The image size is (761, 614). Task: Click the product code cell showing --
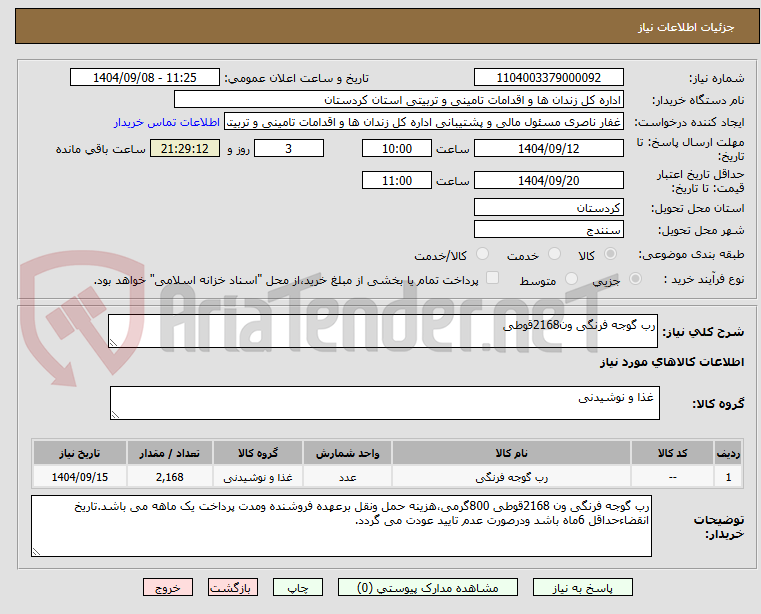pyautogui.click(x=672, y=477)
